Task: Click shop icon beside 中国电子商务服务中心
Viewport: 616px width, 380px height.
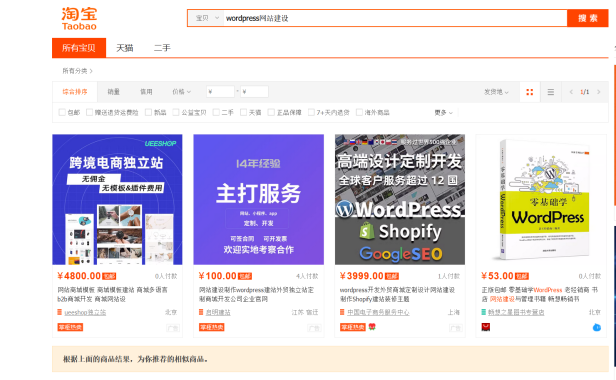Action: point(342,312)
